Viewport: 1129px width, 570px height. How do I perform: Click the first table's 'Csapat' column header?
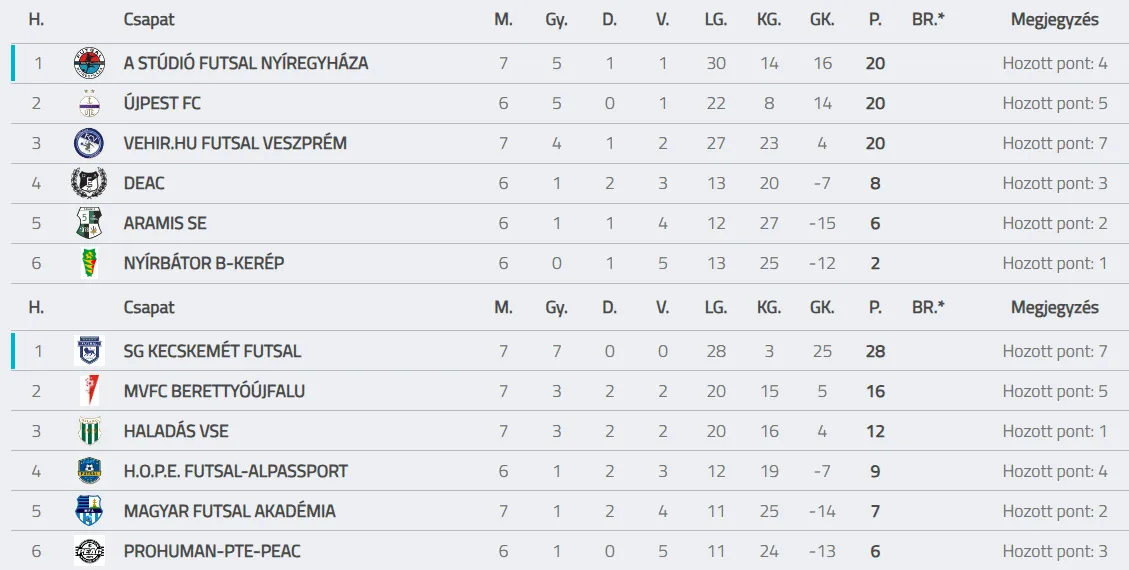[x=149, y=20]
